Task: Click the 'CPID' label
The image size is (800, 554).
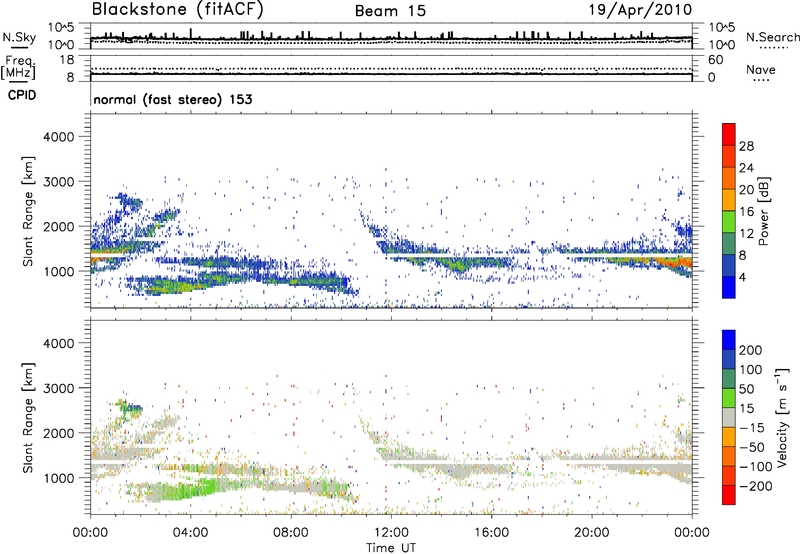Action: click(x=22, y=95)
